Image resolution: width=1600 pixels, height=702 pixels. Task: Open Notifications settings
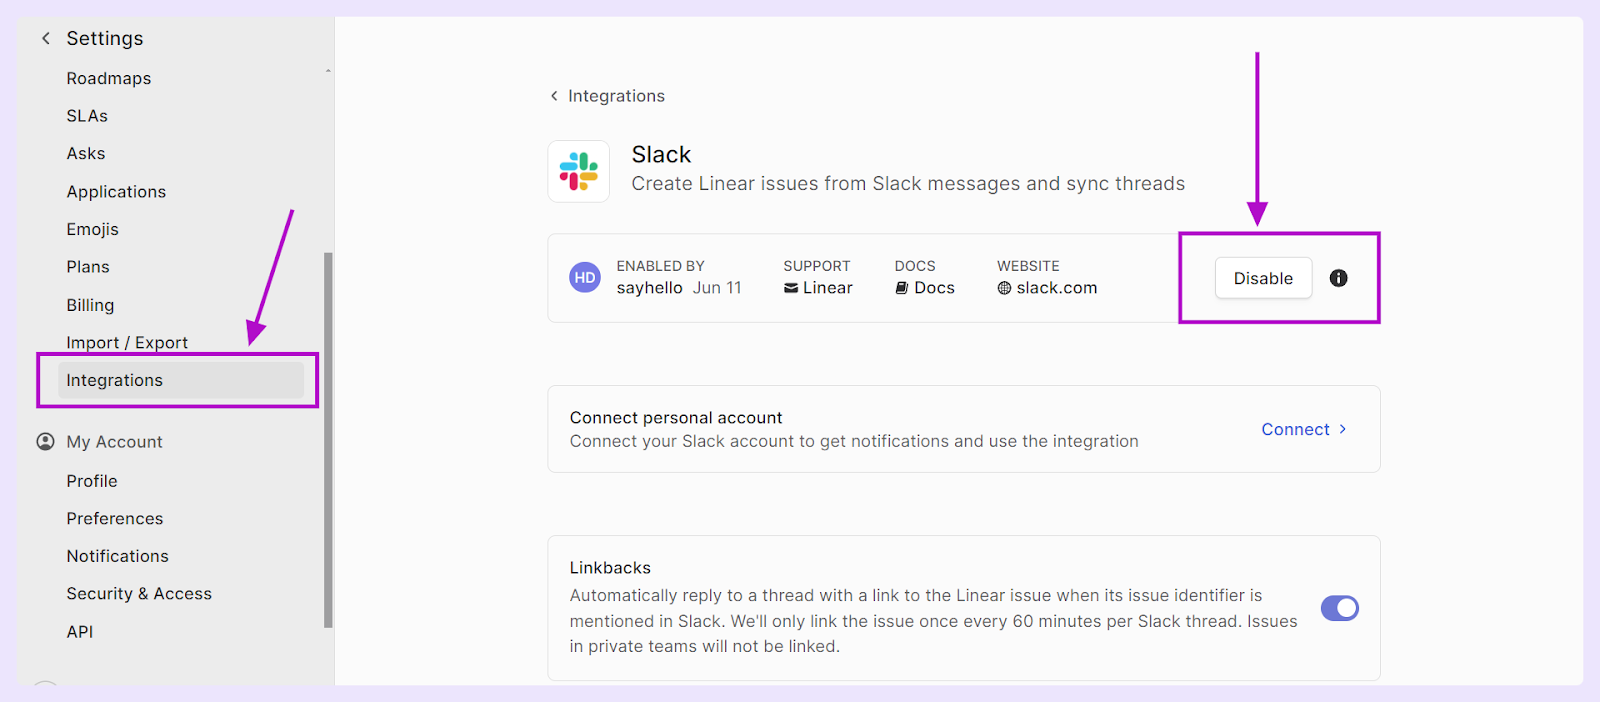(118, 556)
